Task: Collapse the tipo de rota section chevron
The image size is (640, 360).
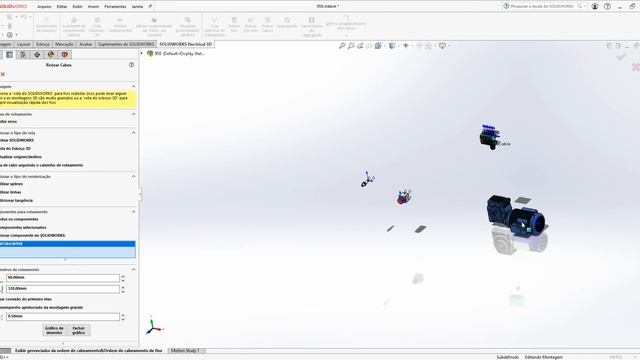Action: point(133,133)
